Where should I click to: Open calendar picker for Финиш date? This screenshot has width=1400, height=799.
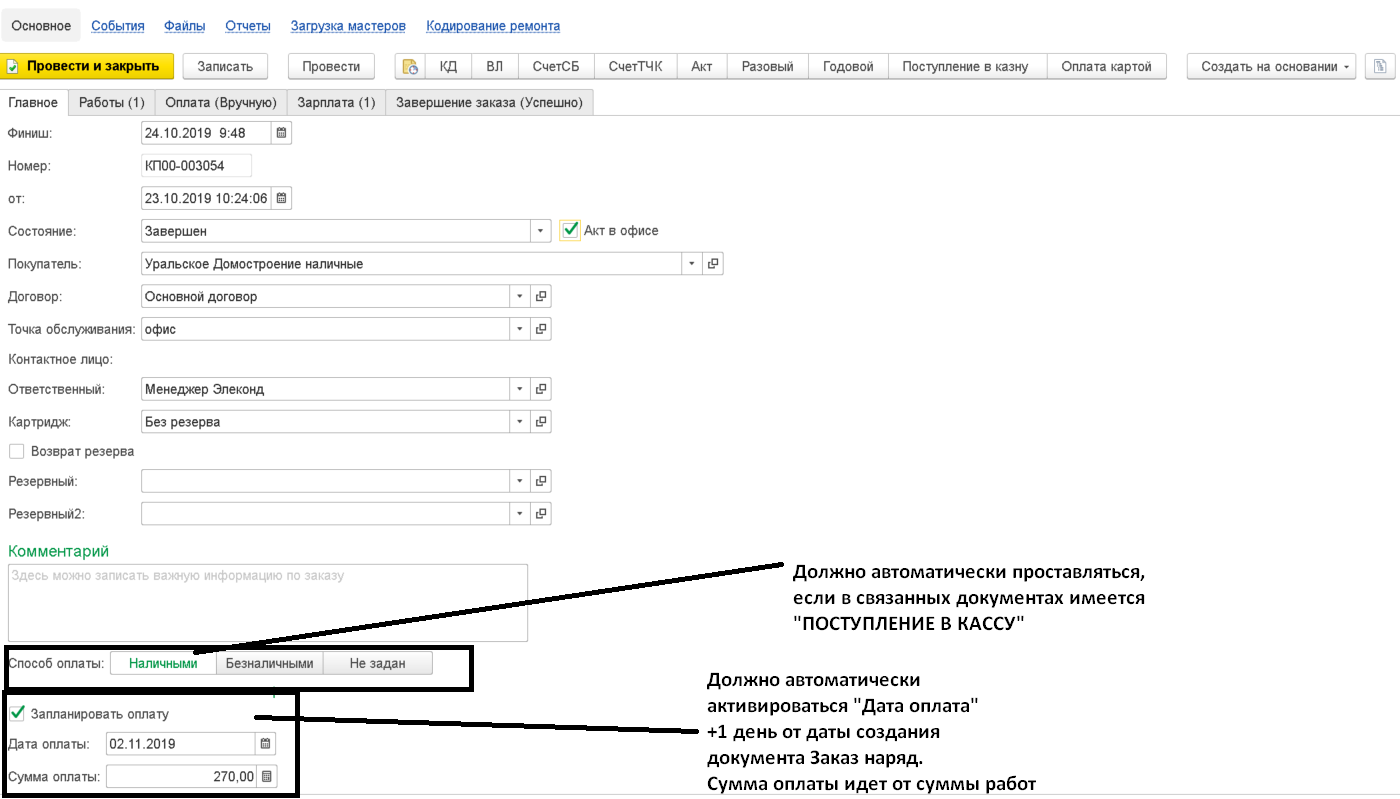[281, 133]
